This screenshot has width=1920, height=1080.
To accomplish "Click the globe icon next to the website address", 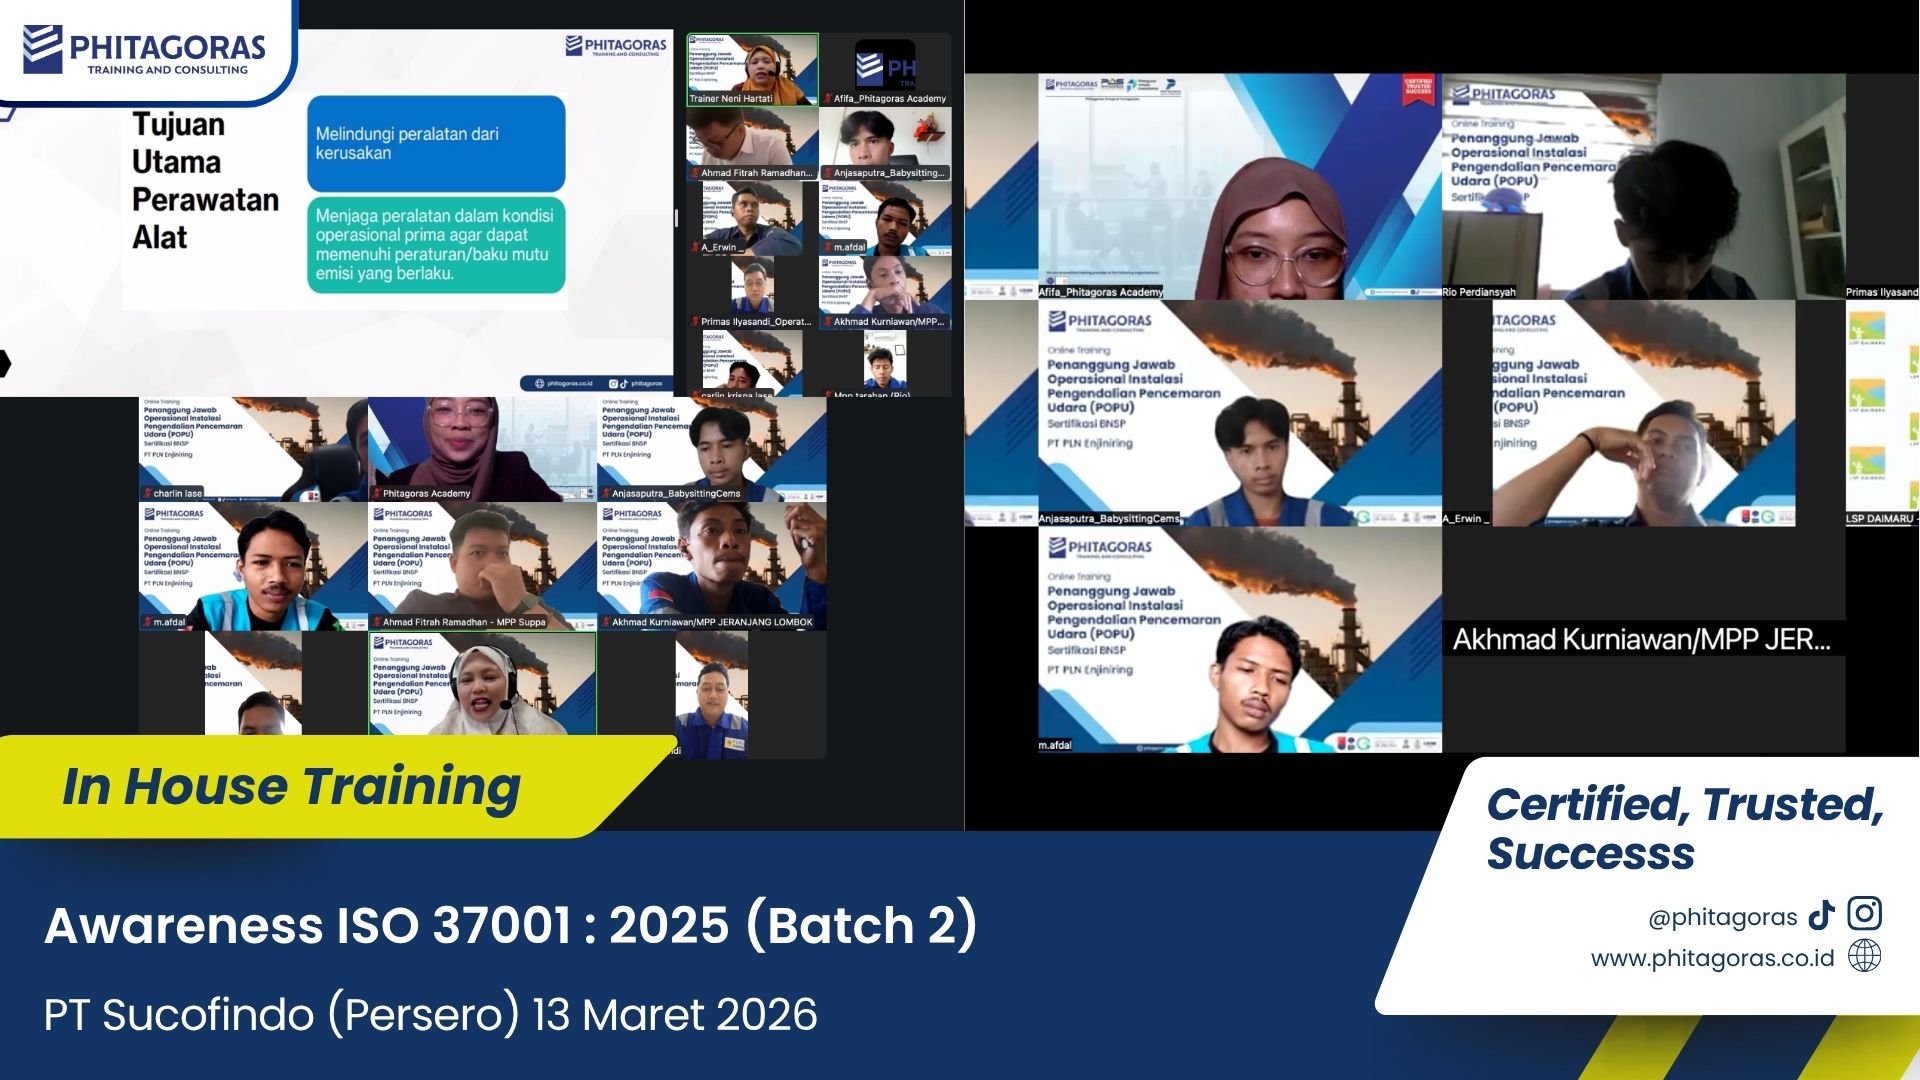I will tap(1864, 957).
